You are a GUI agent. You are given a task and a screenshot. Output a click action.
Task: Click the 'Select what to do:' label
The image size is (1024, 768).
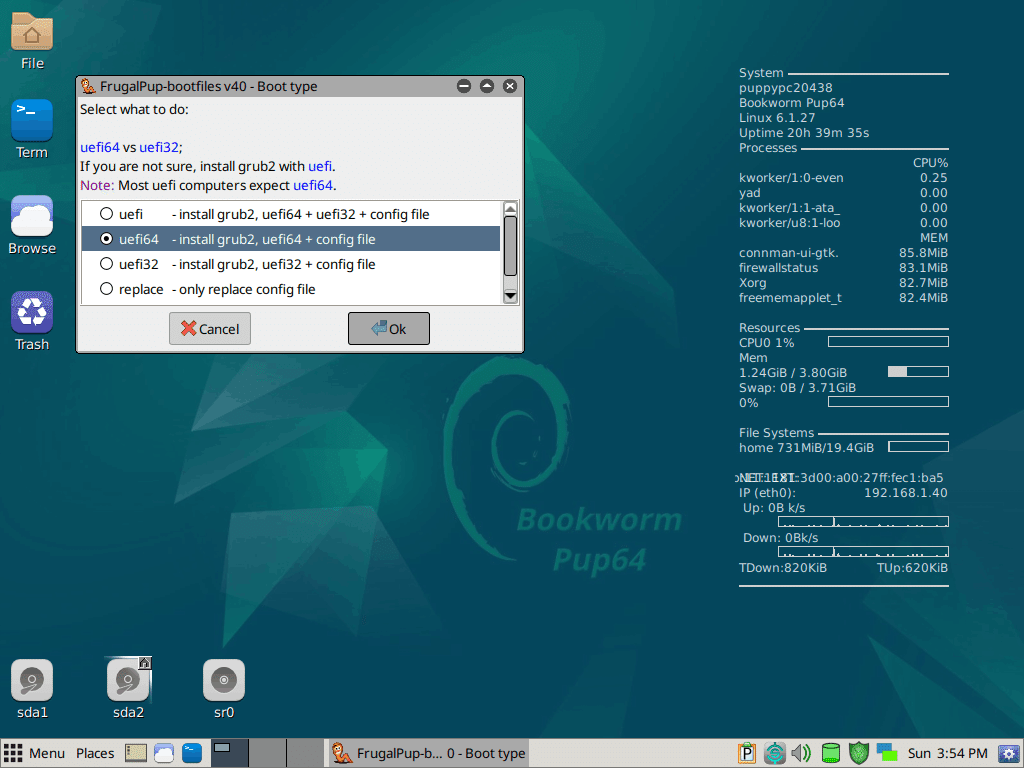[134, 109]
